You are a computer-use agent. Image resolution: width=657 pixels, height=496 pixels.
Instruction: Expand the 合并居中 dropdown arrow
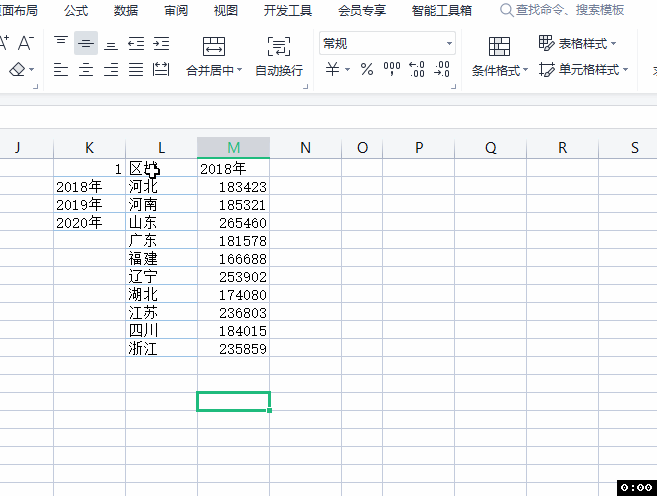240,70
